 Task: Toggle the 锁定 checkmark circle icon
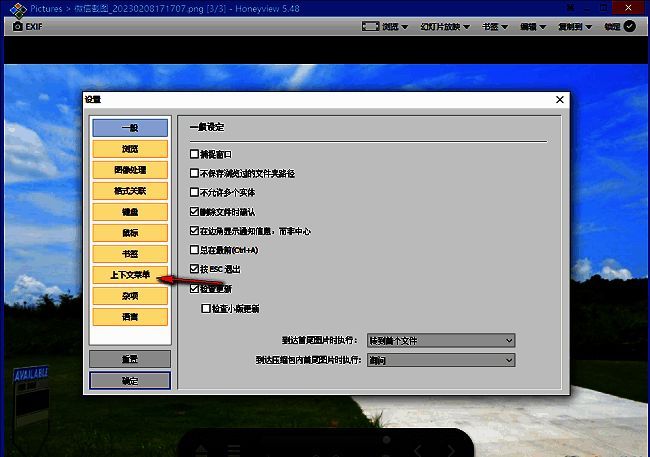[630, 27]
